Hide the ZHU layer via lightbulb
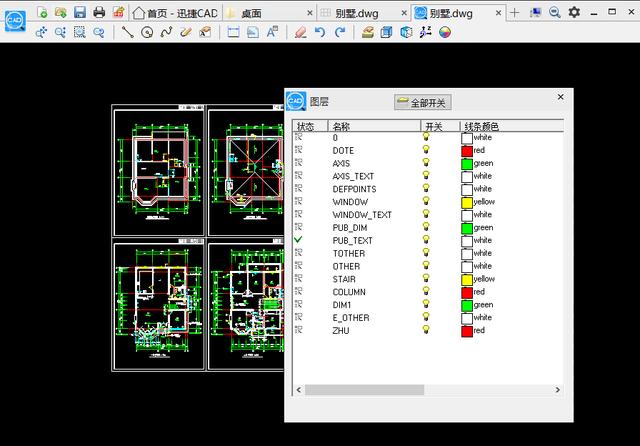Screen dimensions: 640x446 [426, 330]
